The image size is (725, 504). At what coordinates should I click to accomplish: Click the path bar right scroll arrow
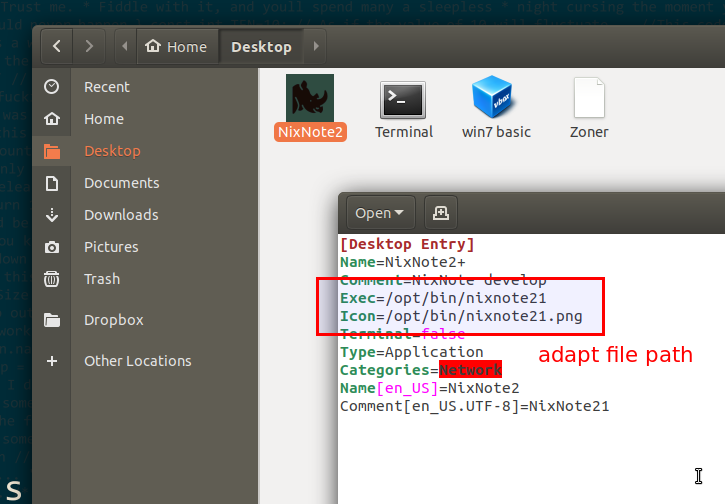(317, 46)
